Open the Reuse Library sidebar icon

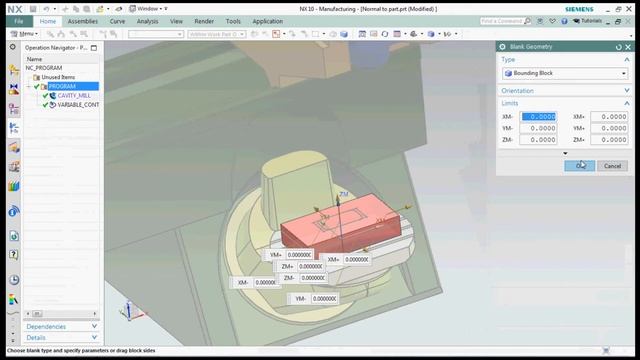(13, 167)
